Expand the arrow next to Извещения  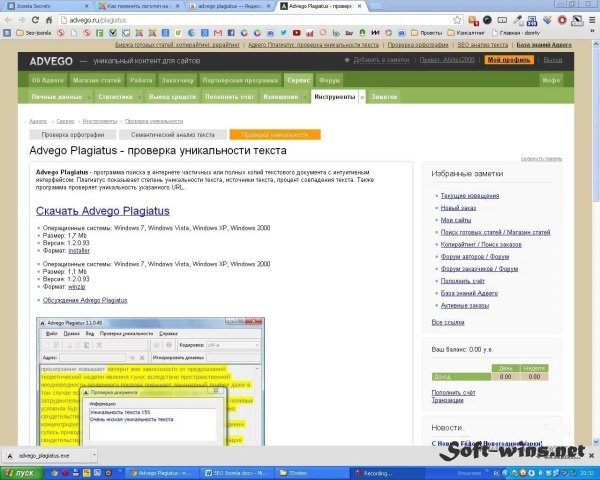[305, 98]
